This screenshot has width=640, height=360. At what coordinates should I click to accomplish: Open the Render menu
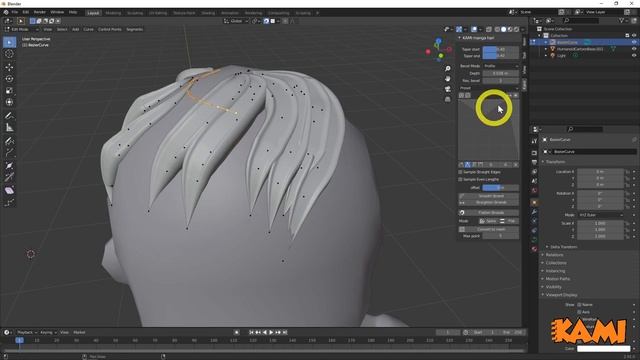click(x=40, y=13)
